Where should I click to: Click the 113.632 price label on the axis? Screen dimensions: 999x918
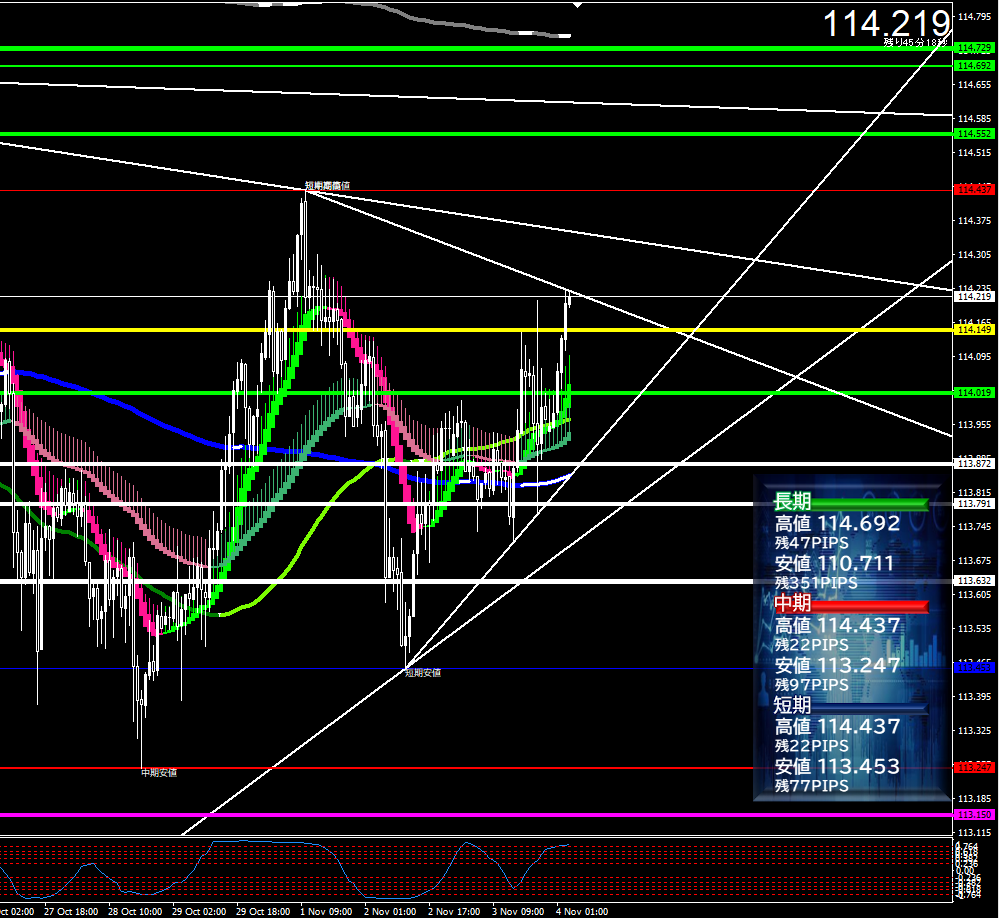[974, 581]
